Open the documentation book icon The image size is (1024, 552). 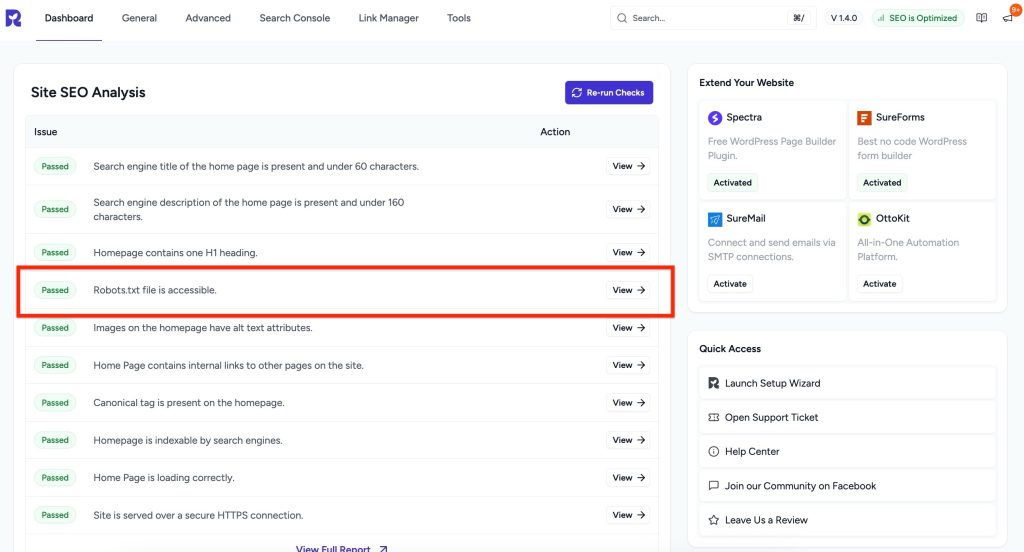982,18
